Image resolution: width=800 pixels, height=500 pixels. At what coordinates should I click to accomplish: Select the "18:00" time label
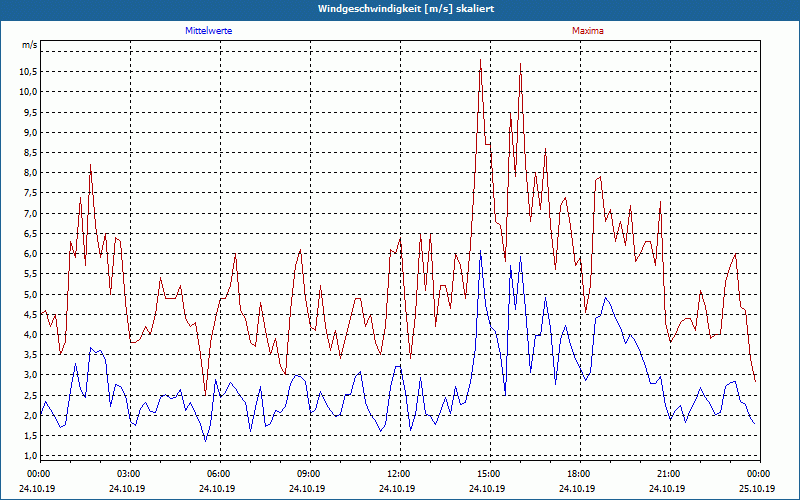pos(578,474)
